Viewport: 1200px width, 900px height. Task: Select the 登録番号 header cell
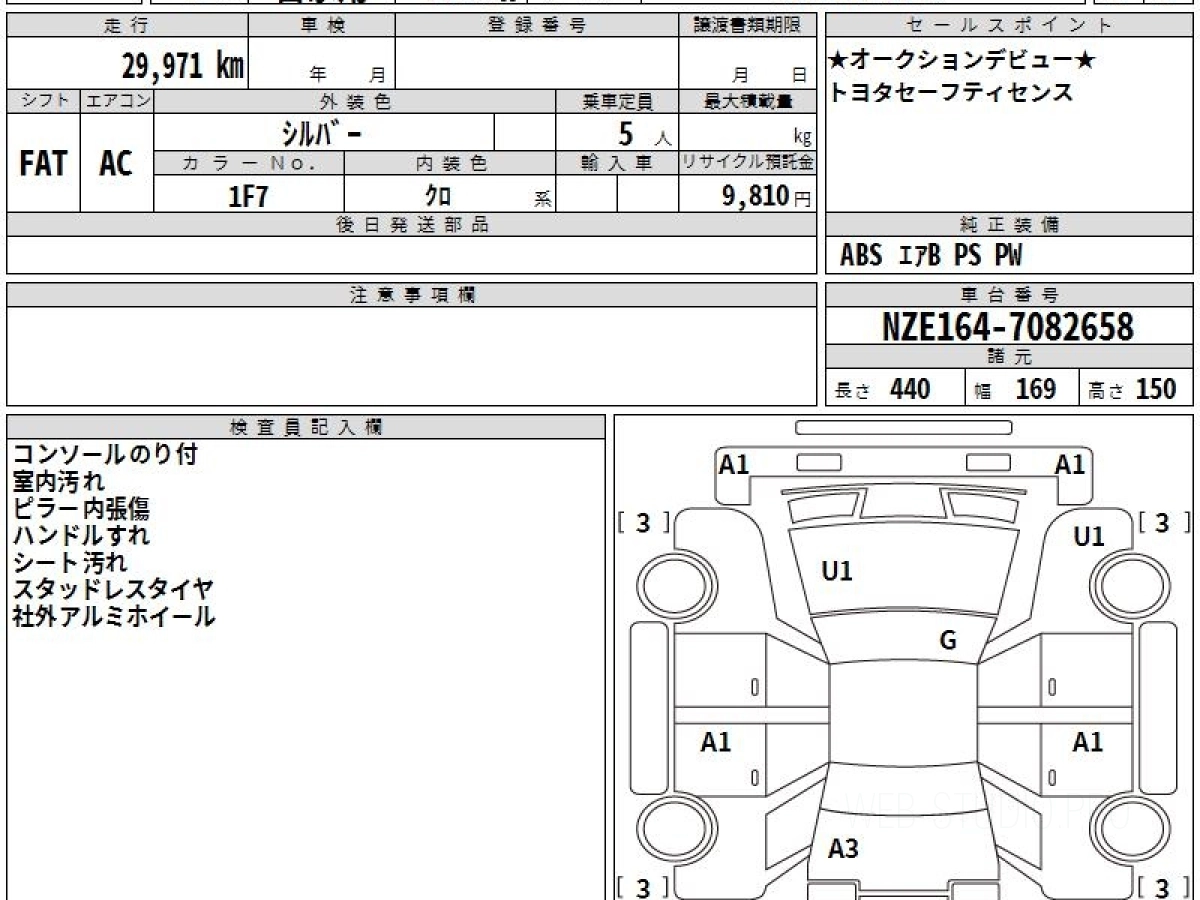click(537, 26)
